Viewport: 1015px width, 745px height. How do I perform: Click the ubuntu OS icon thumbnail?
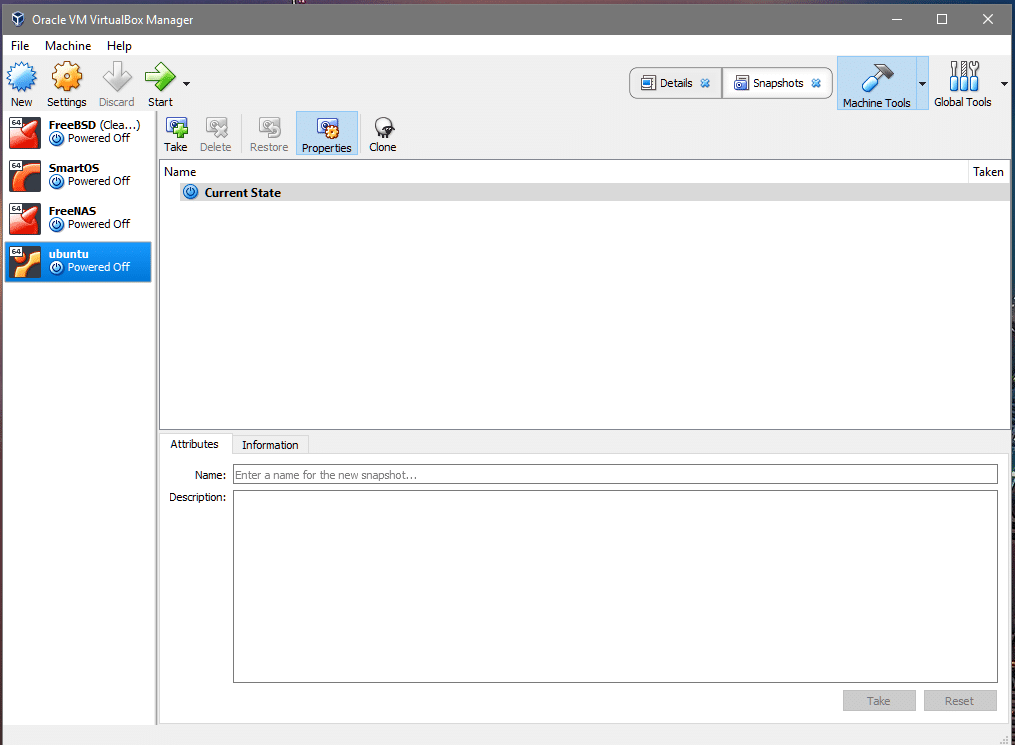tap(25, 262)
